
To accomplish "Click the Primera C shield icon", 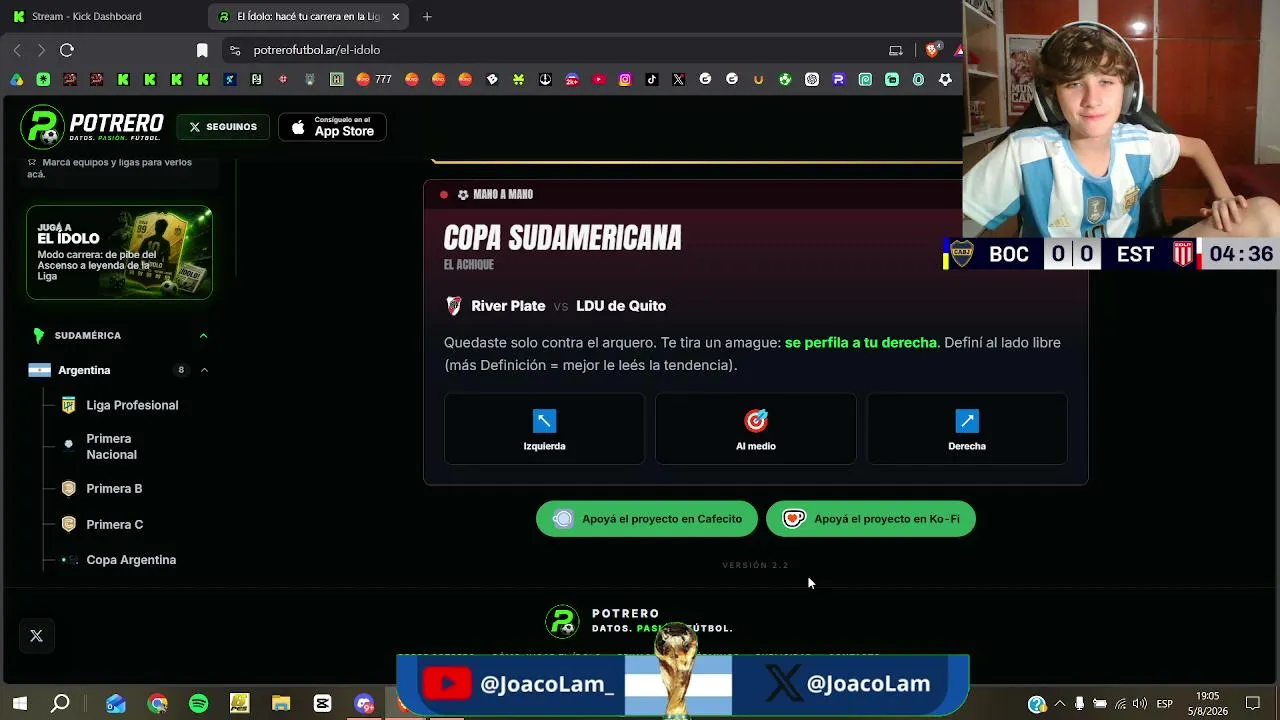I will pyautogui.click(x=68, y=525).
